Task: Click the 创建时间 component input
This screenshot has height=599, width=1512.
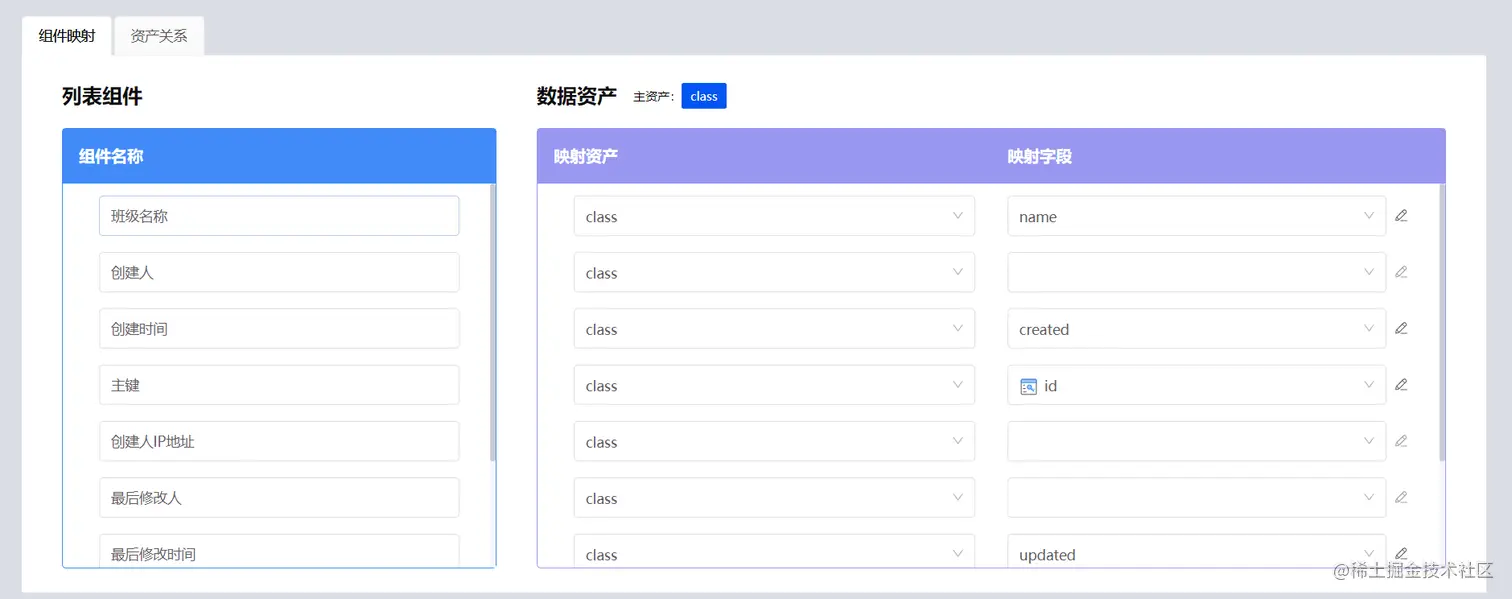Action: pos(279,328)
